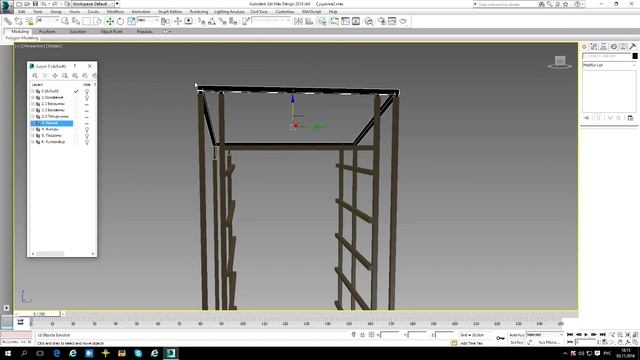Open the Material Editor icon
640x360 pixels.
pos(369,21)
